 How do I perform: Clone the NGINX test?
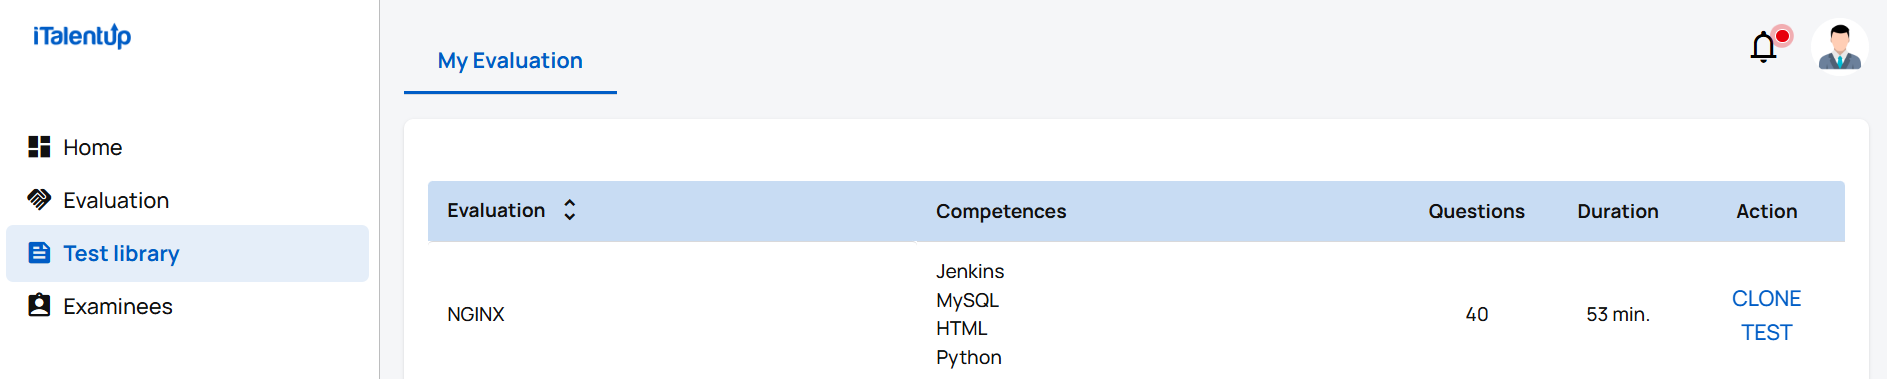[x=1766, y=315]
